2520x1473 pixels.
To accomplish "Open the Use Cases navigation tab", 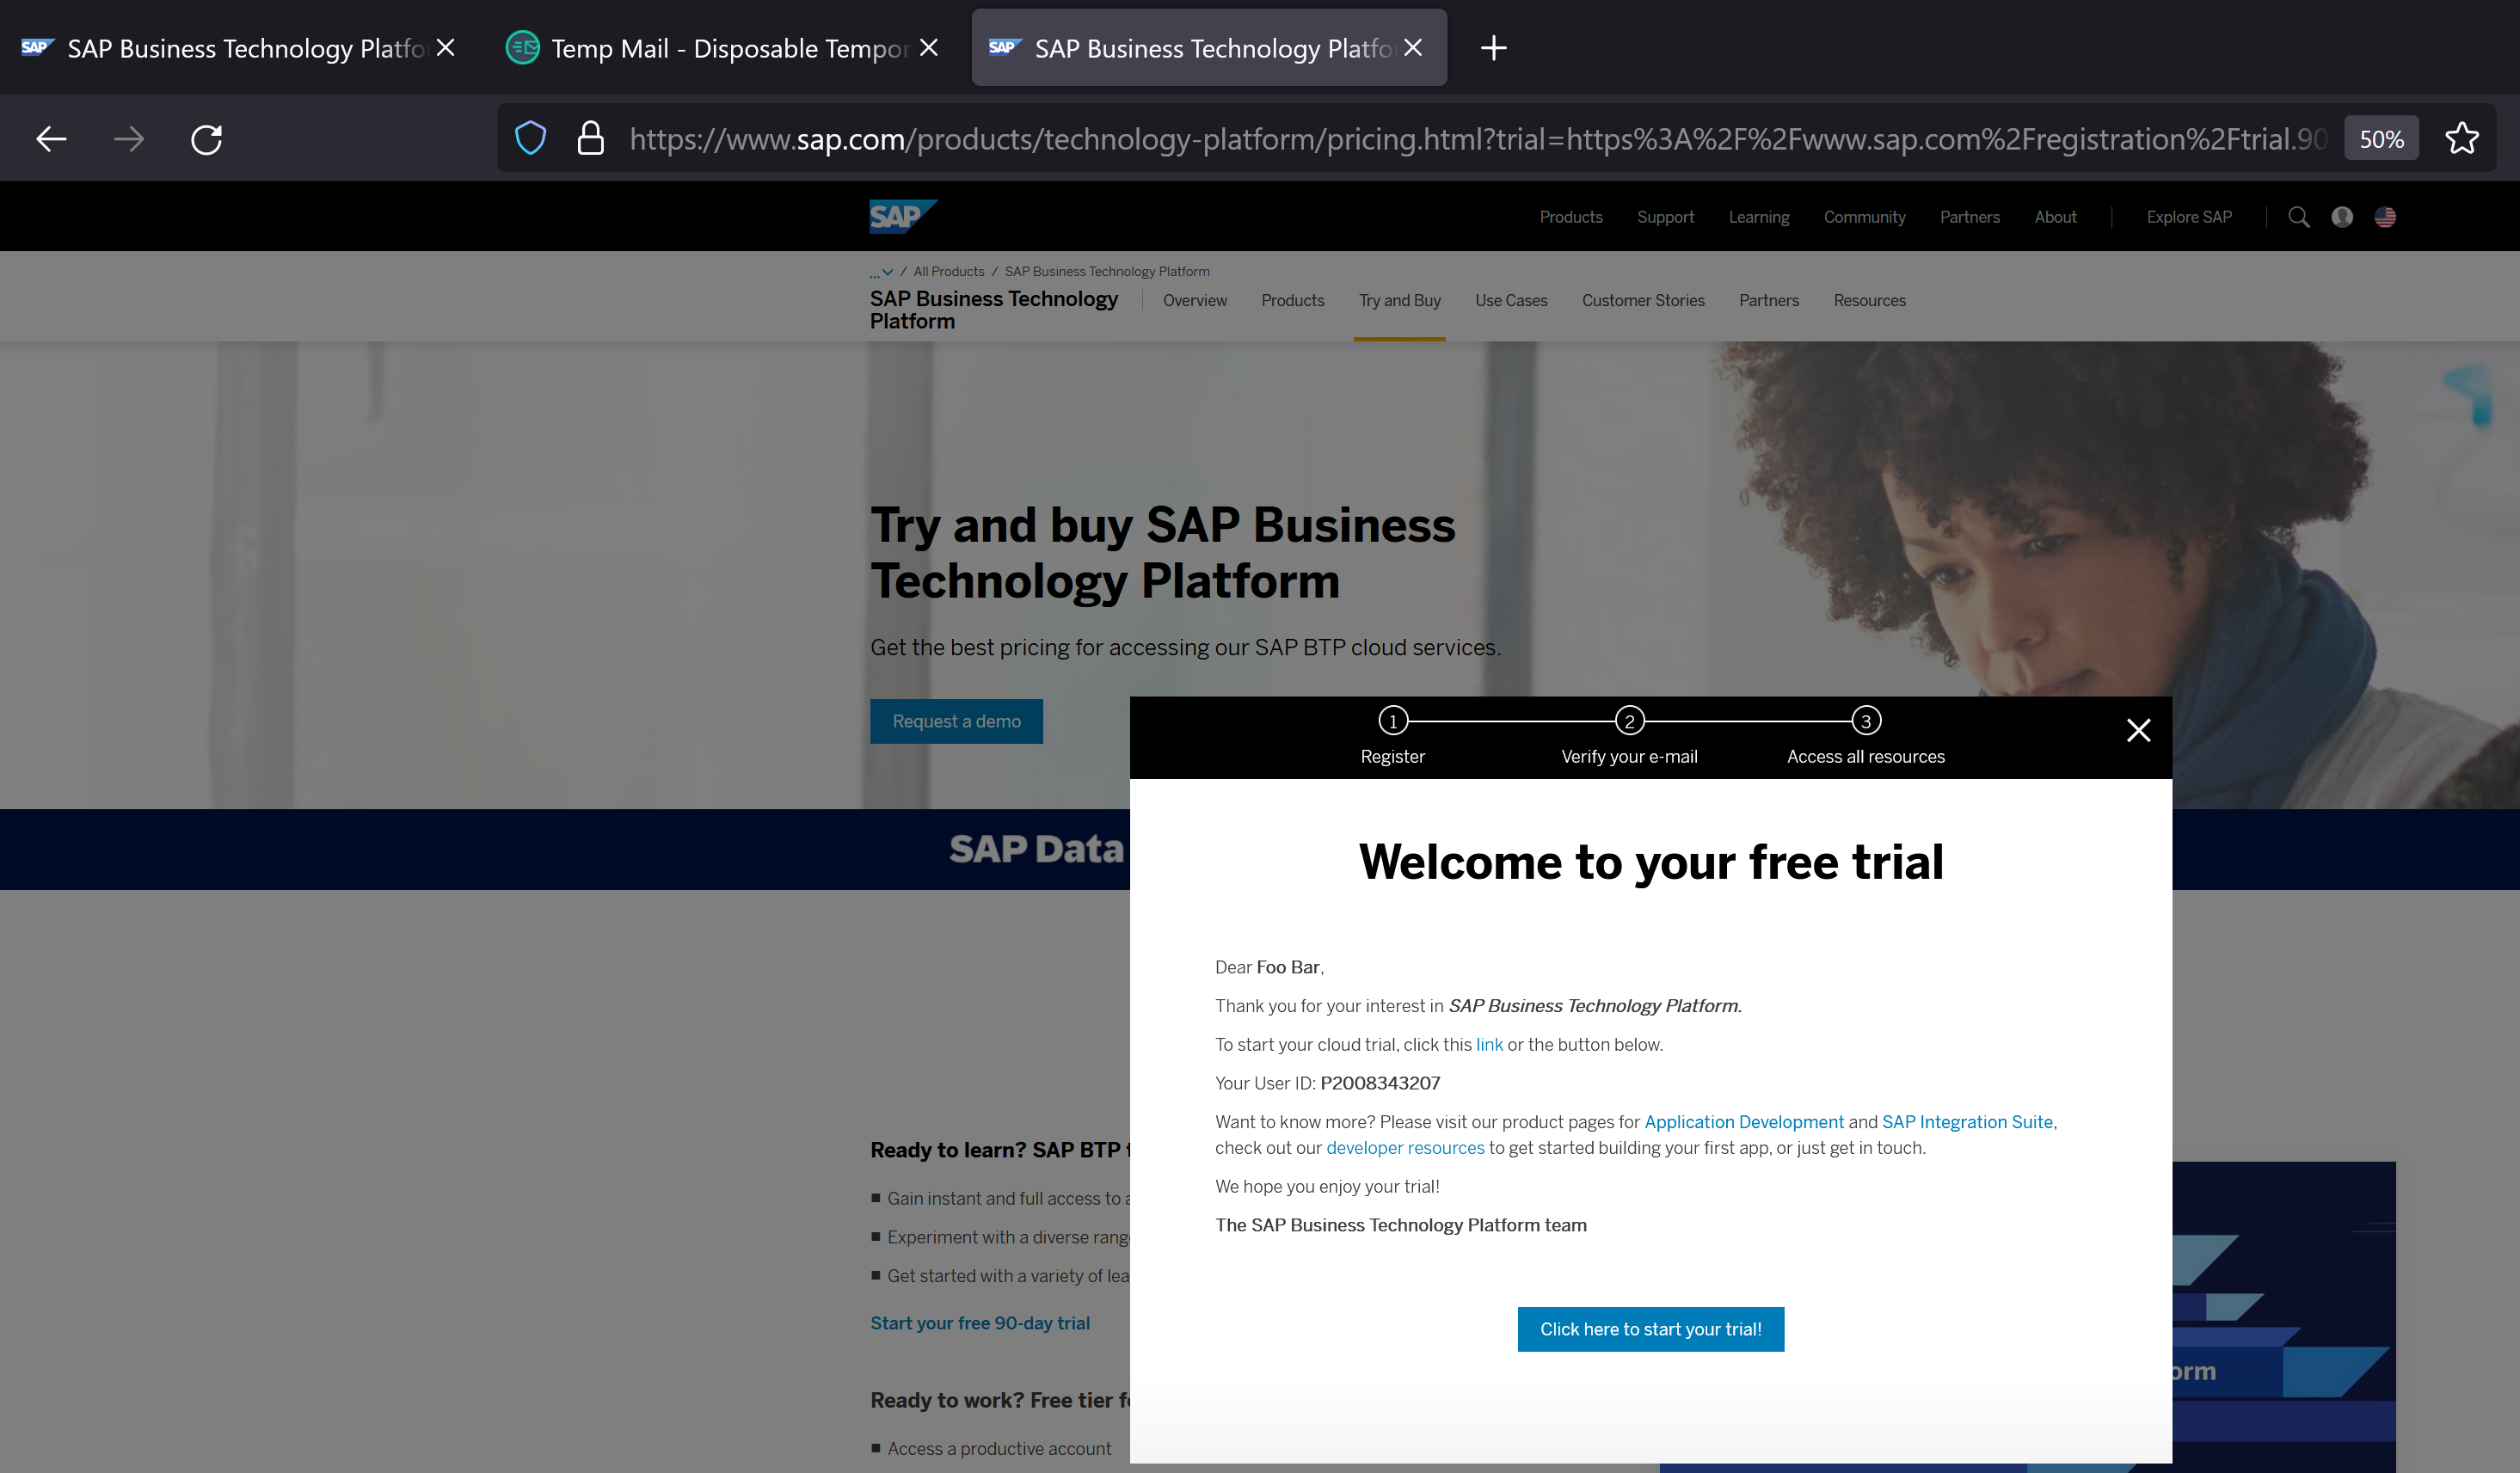I will click(1510, 301).
